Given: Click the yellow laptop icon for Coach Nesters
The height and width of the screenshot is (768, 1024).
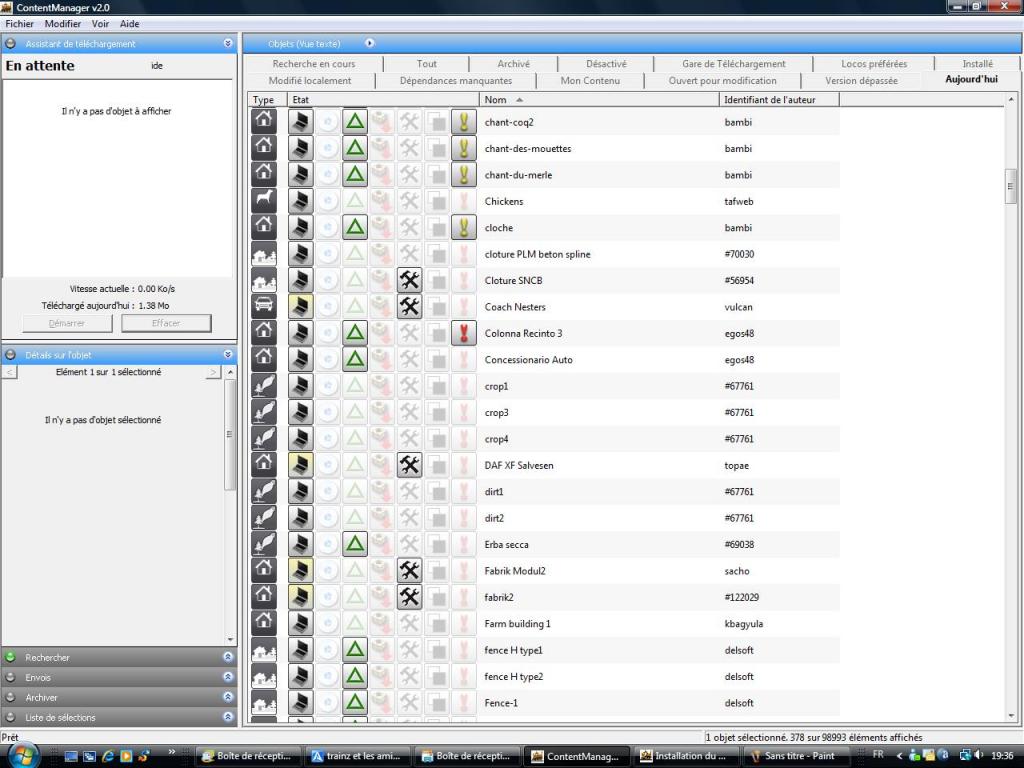Looking at the screenshot, I should click(x=300, y=307).
